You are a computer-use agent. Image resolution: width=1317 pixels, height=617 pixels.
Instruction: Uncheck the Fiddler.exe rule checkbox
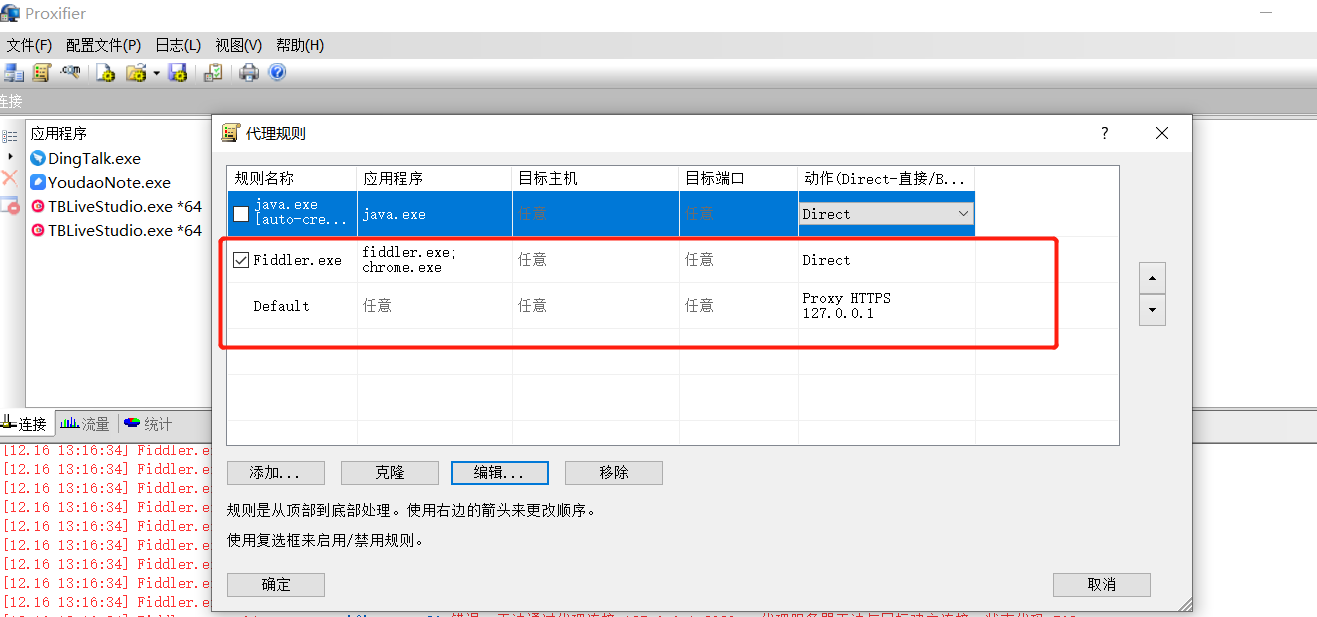pos(241,260)
